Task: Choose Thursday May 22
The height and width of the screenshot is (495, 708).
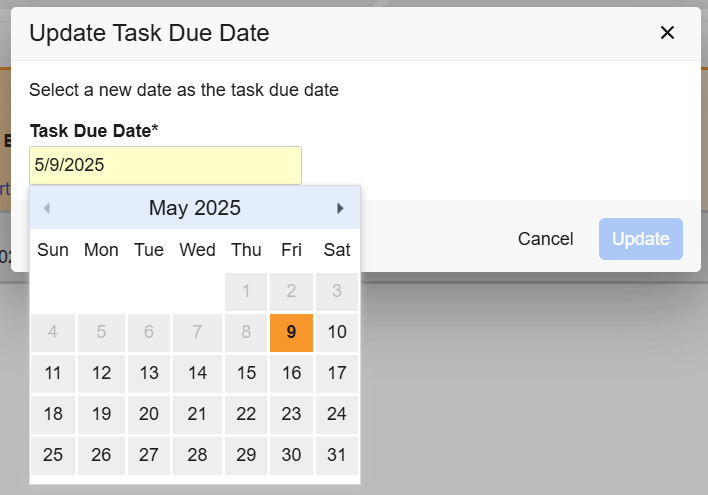Action: pyautogui.click(x=245, y=414)
